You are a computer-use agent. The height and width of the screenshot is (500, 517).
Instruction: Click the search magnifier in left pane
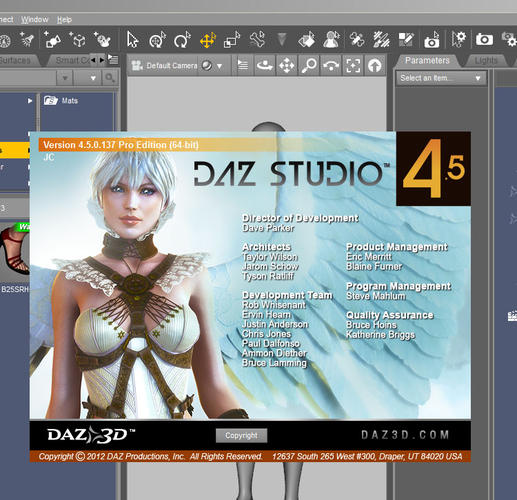110,78
